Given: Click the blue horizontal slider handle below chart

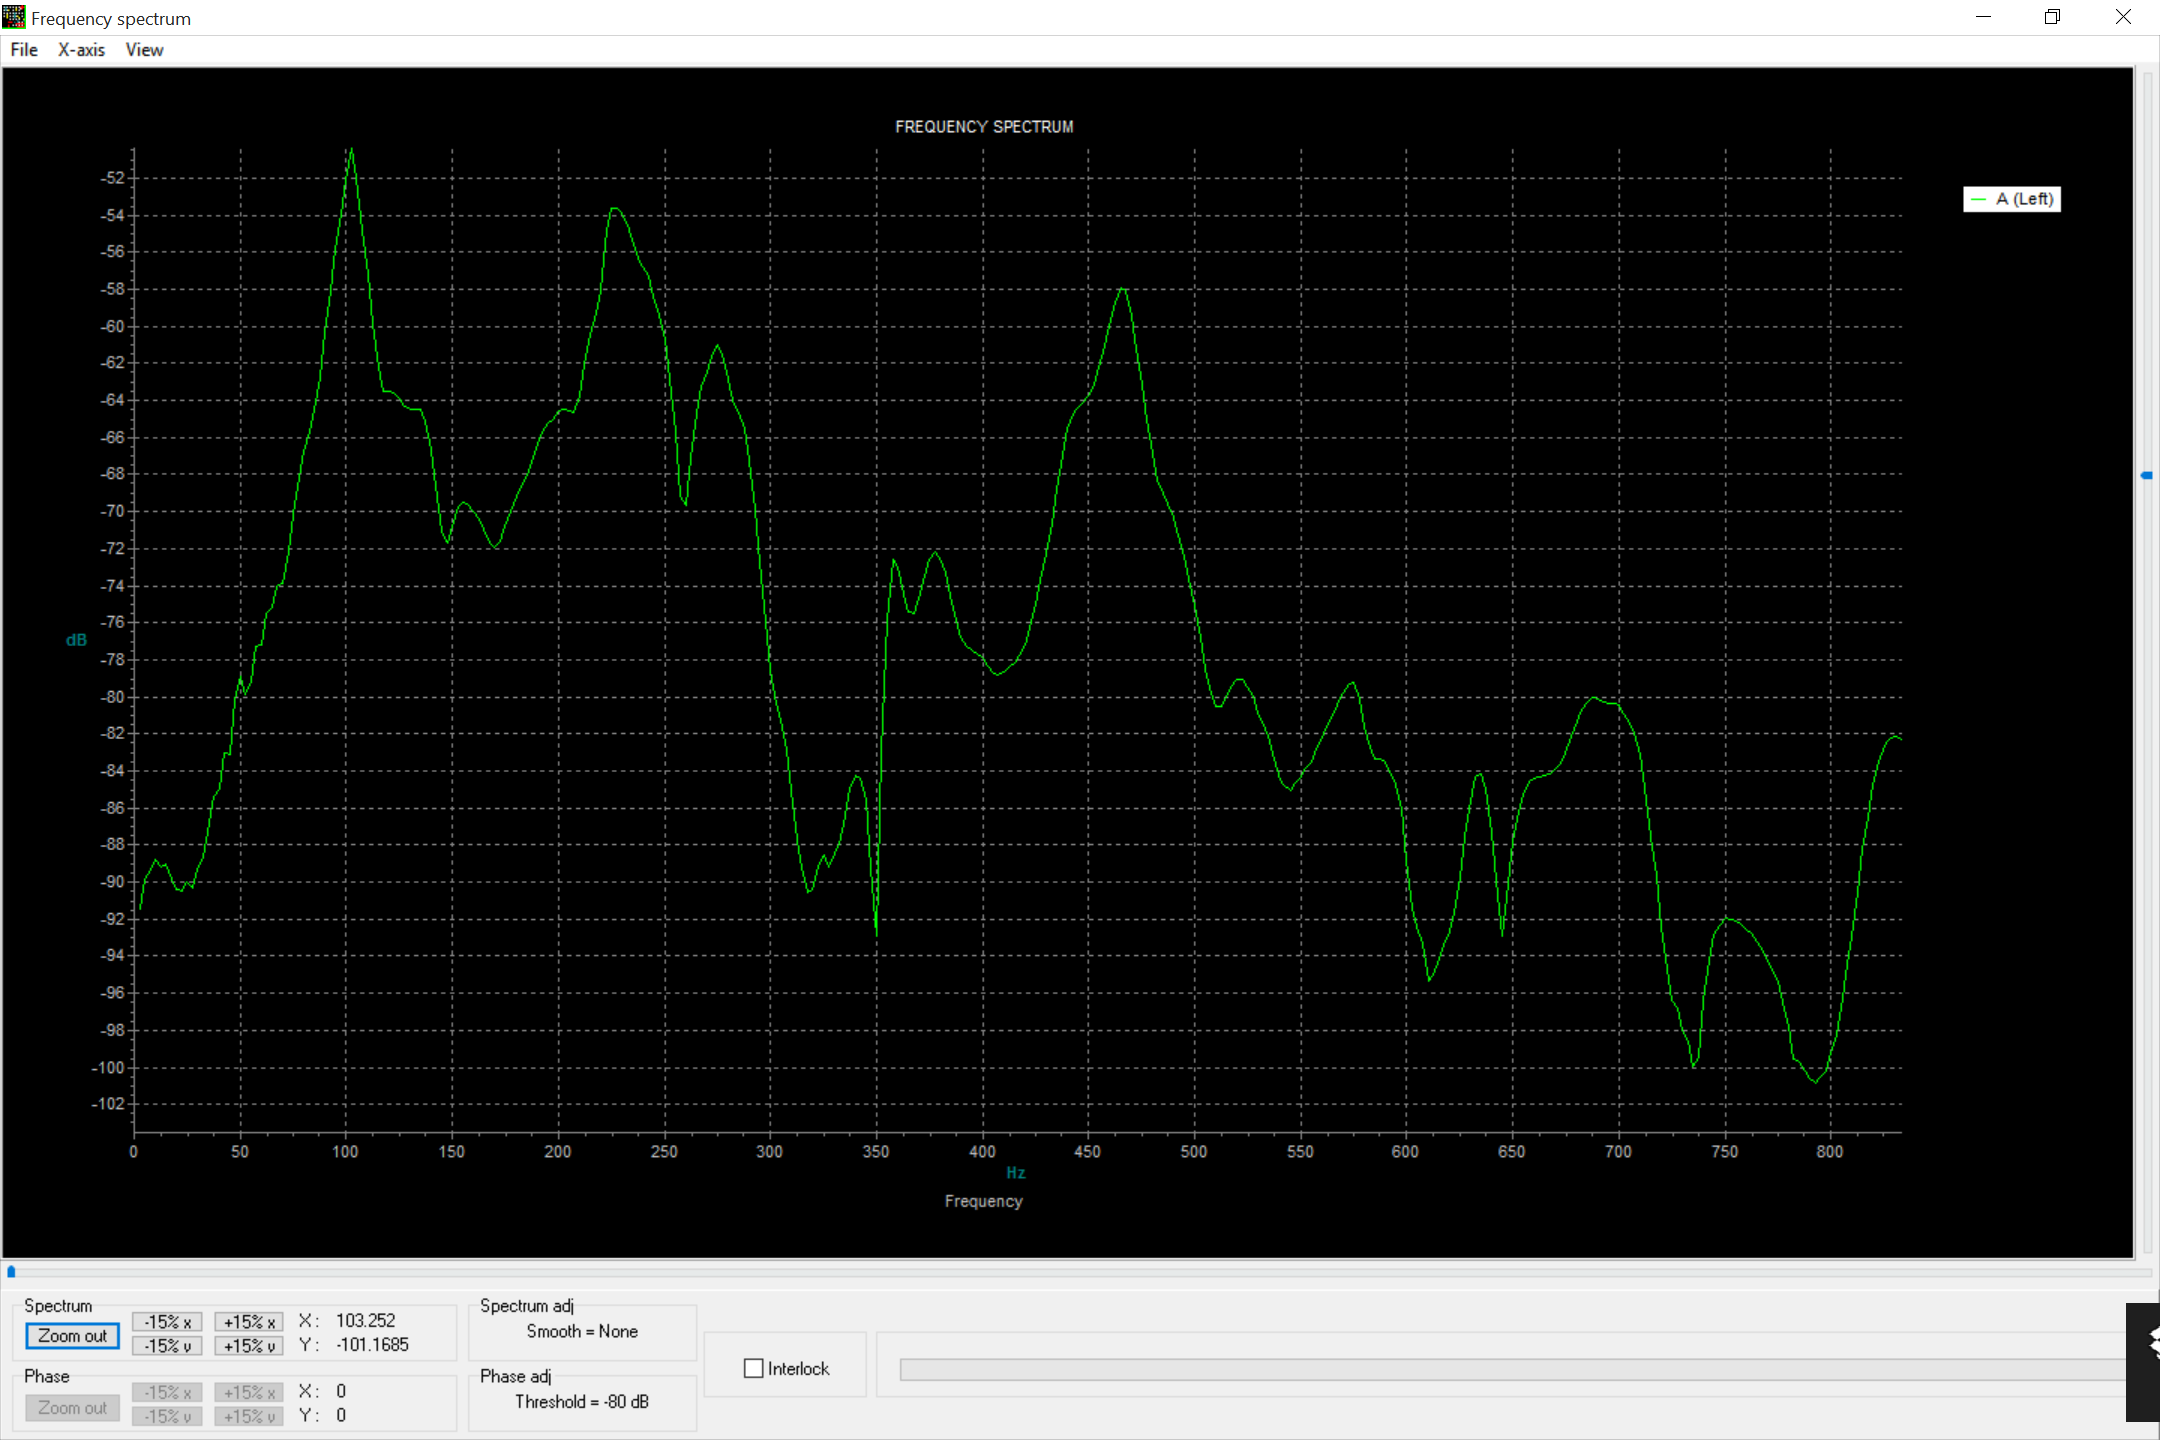Looking at the screenshot, I should point(11,1272).
